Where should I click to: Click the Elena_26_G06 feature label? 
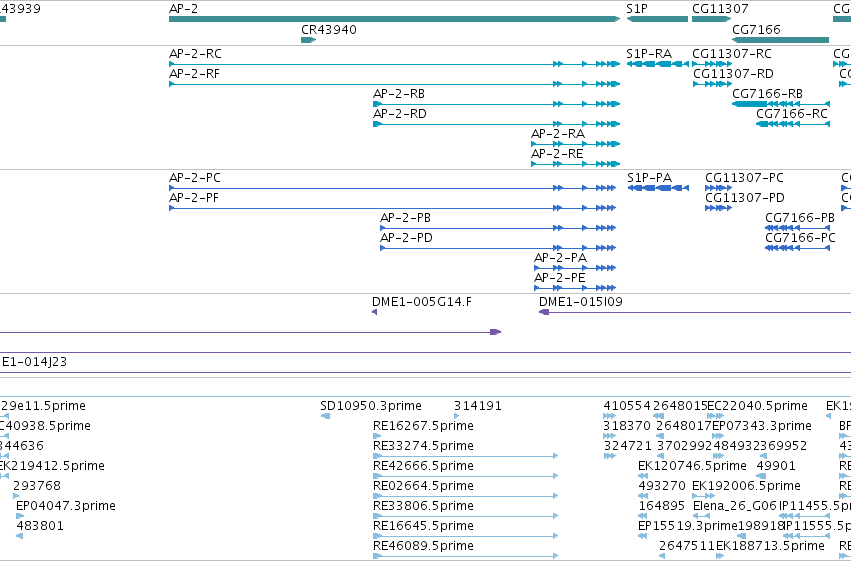point(735,506)
